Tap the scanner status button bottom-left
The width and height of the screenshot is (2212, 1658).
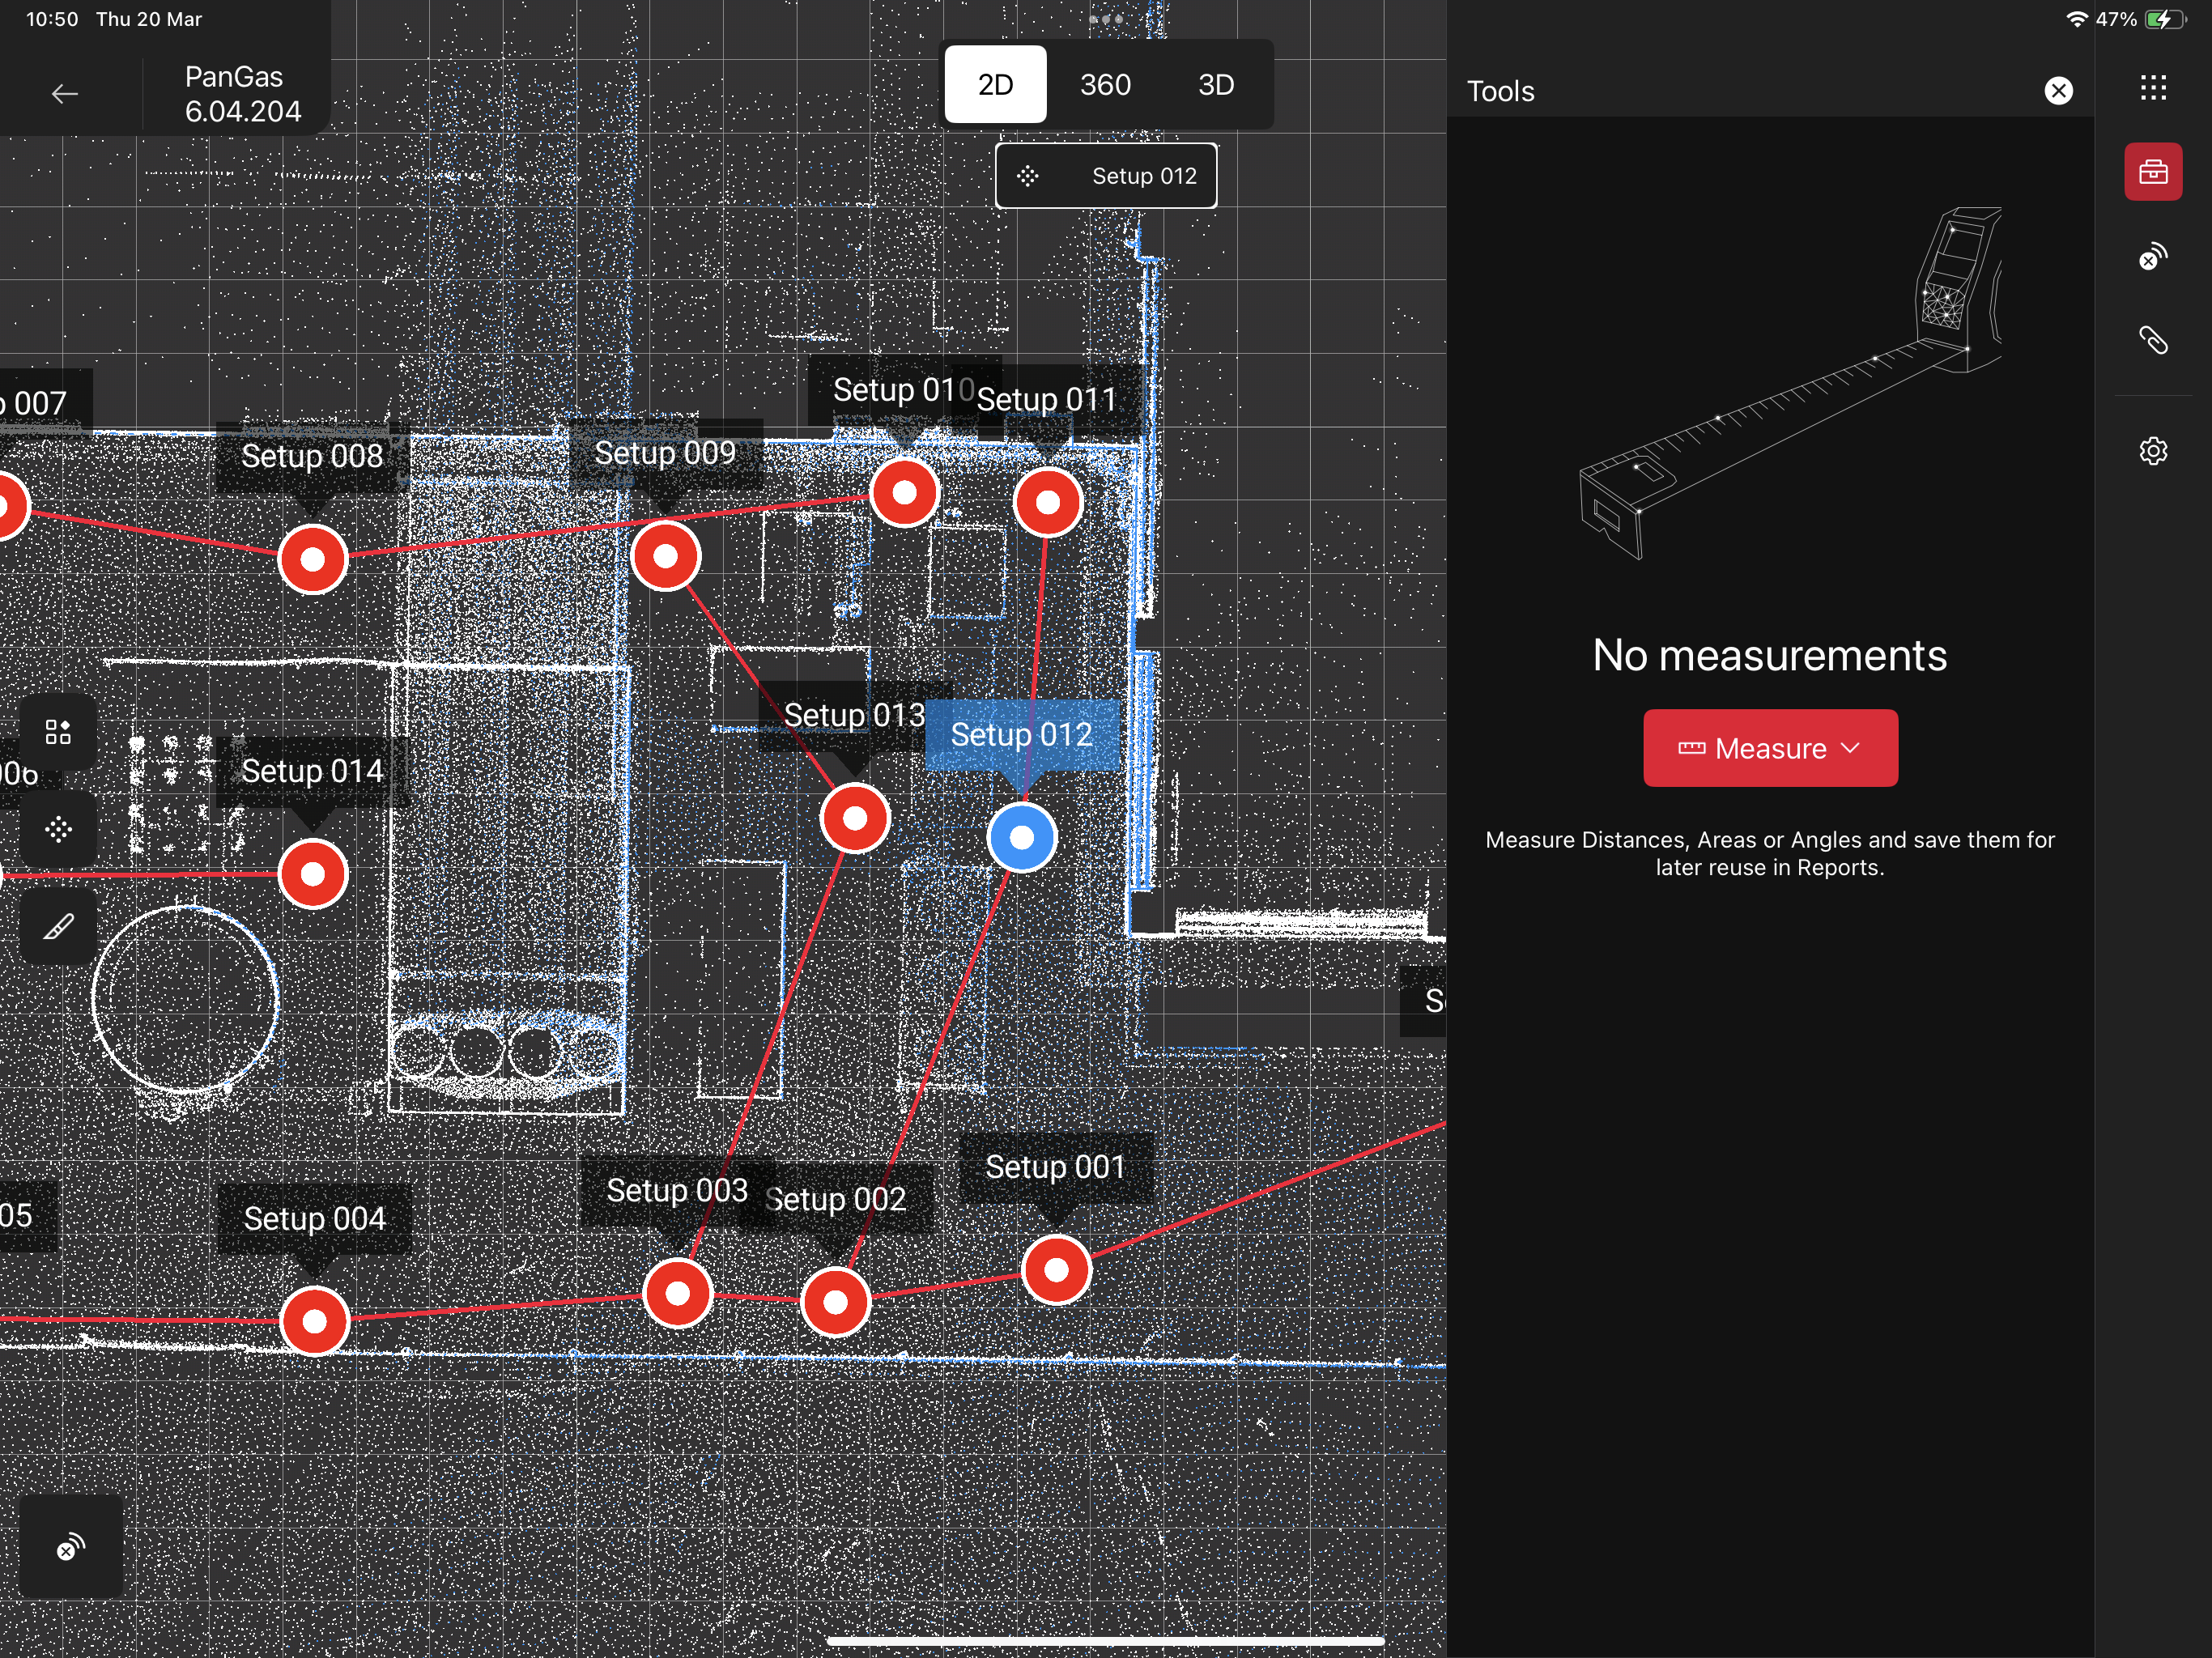coord(71,1547)
